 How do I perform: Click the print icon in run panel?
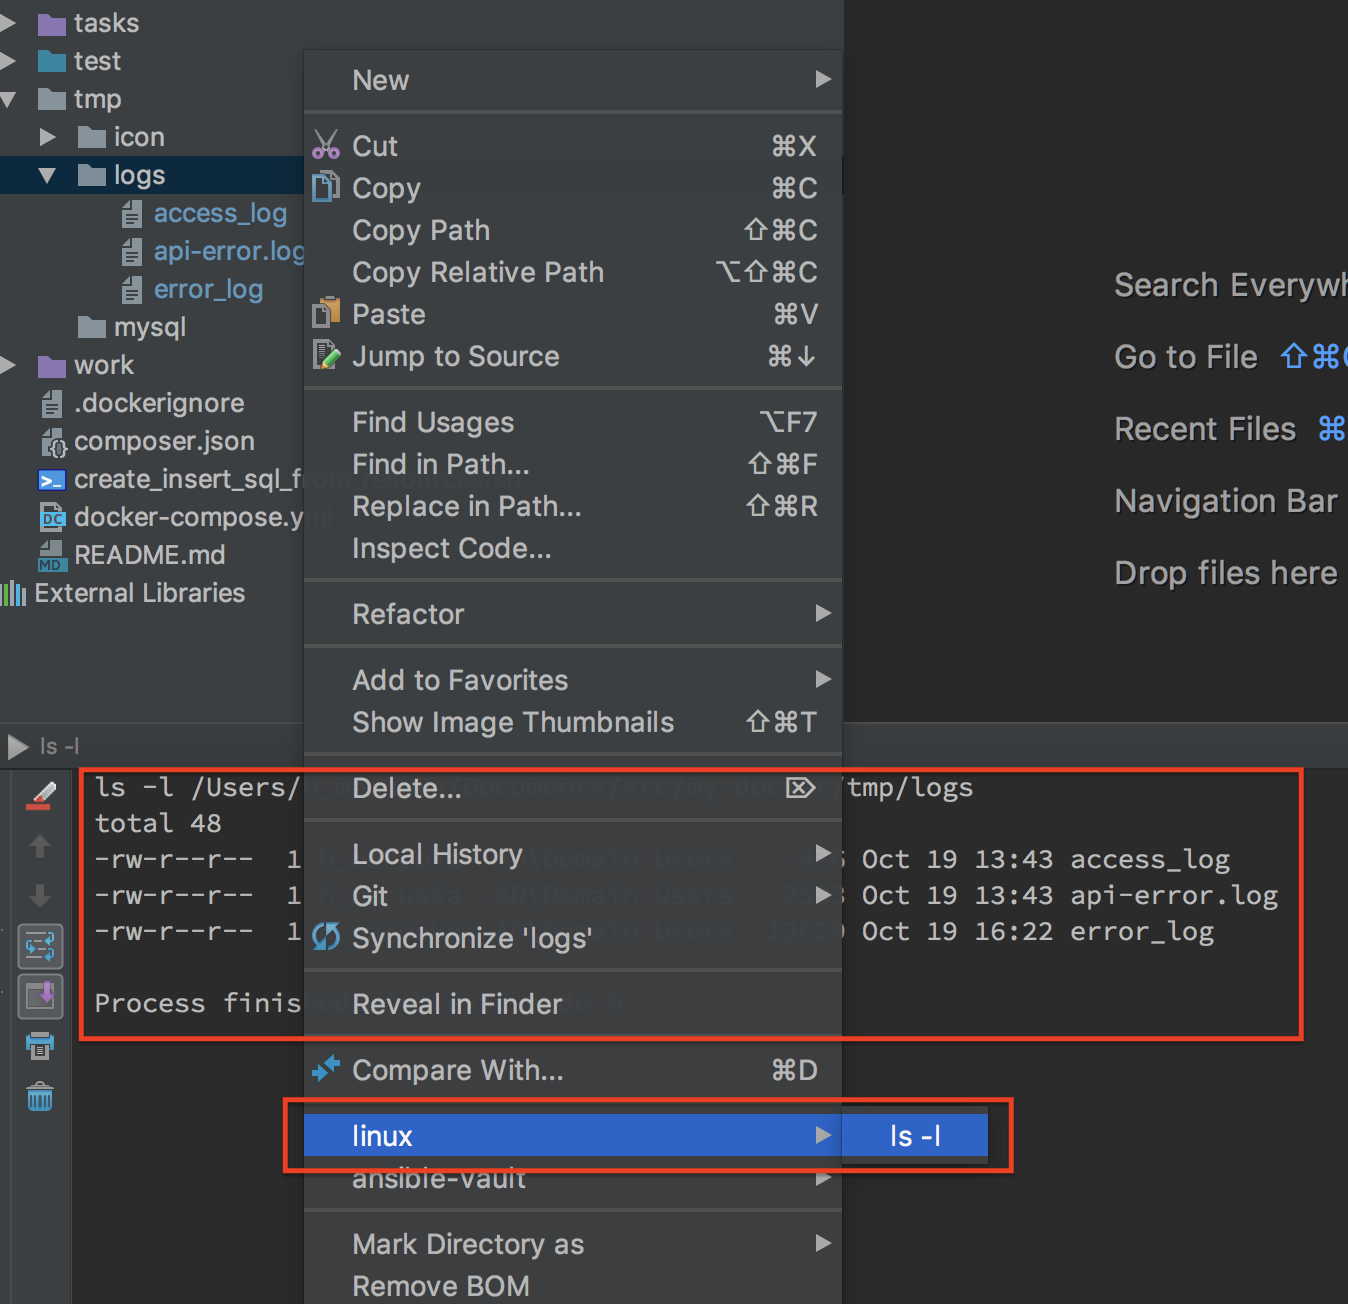tap(40, 1046)
